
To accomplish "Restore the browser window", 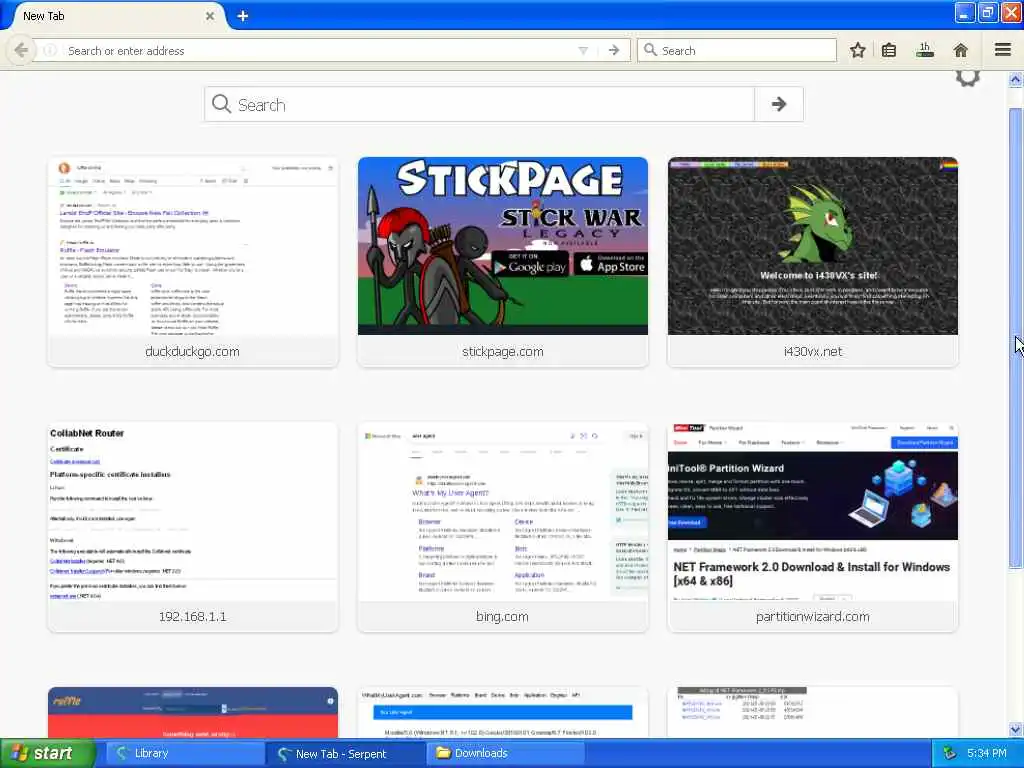I will pos(987,12).
